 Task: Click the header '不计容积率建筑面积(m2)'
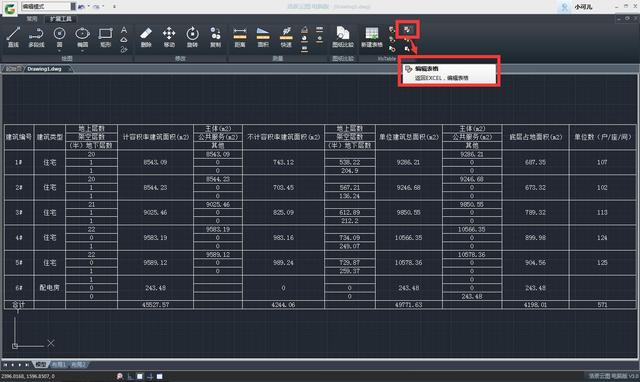click(x=283, y=137)
